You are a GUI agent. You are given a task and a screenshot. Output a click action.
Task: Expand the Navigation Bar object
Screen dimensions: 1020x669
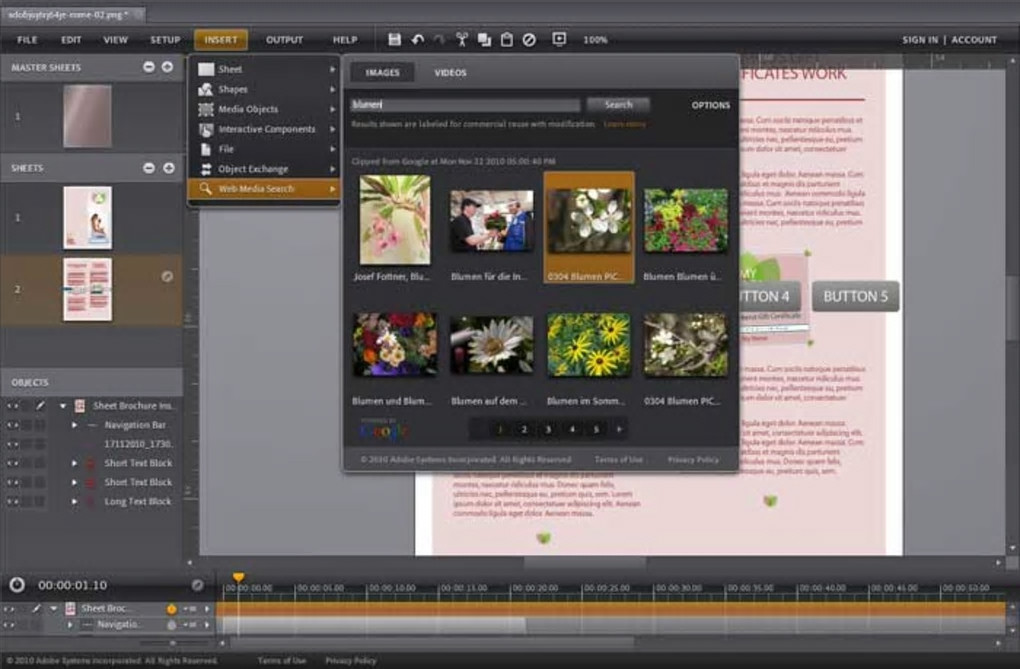74,425
